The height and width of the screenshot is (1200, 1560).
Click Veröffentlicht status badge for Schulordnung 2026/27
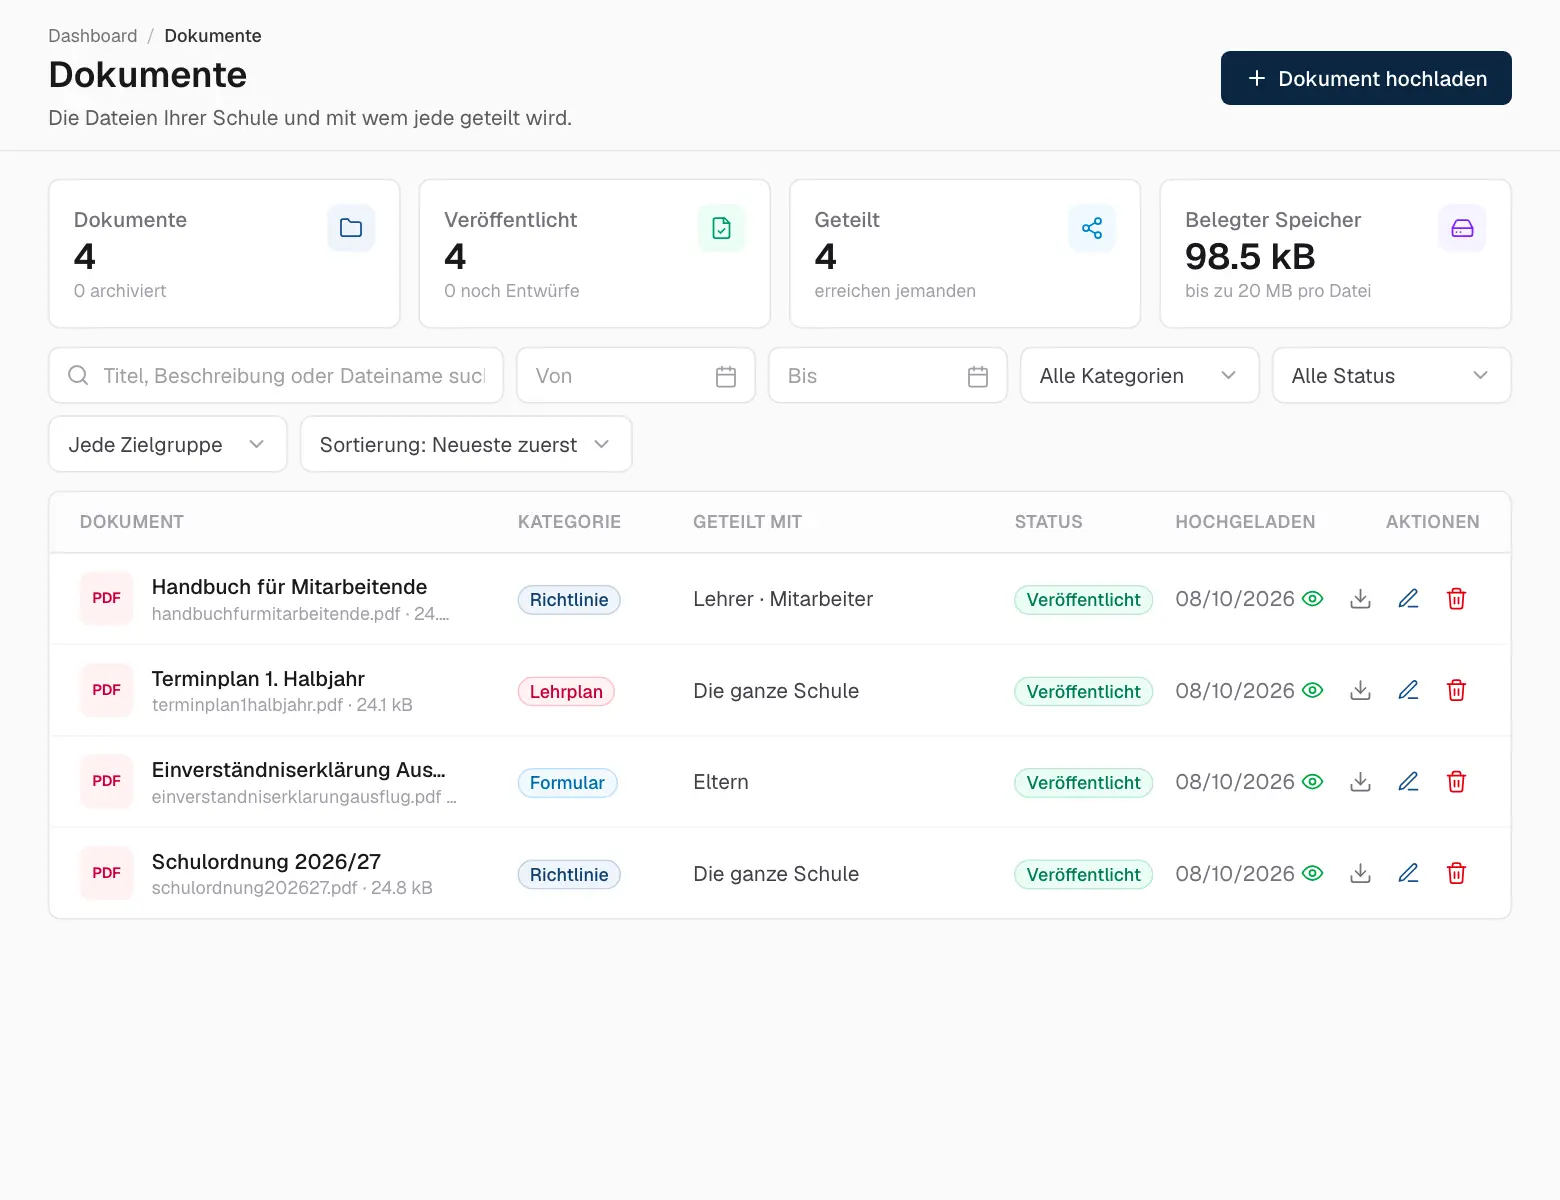click(x=1083, y=874)
